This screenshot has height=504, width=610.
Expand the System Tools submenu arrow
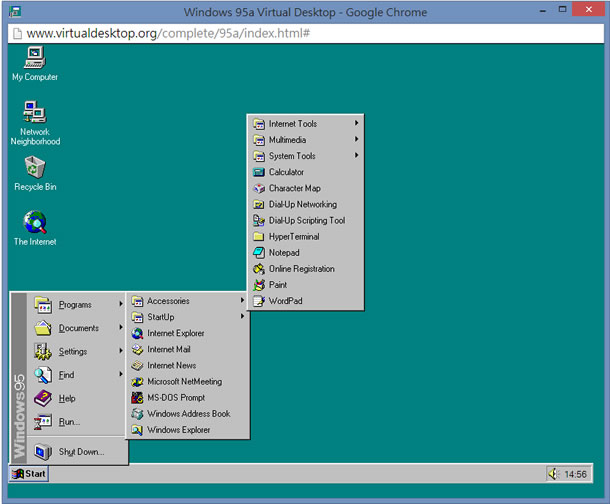356,156
